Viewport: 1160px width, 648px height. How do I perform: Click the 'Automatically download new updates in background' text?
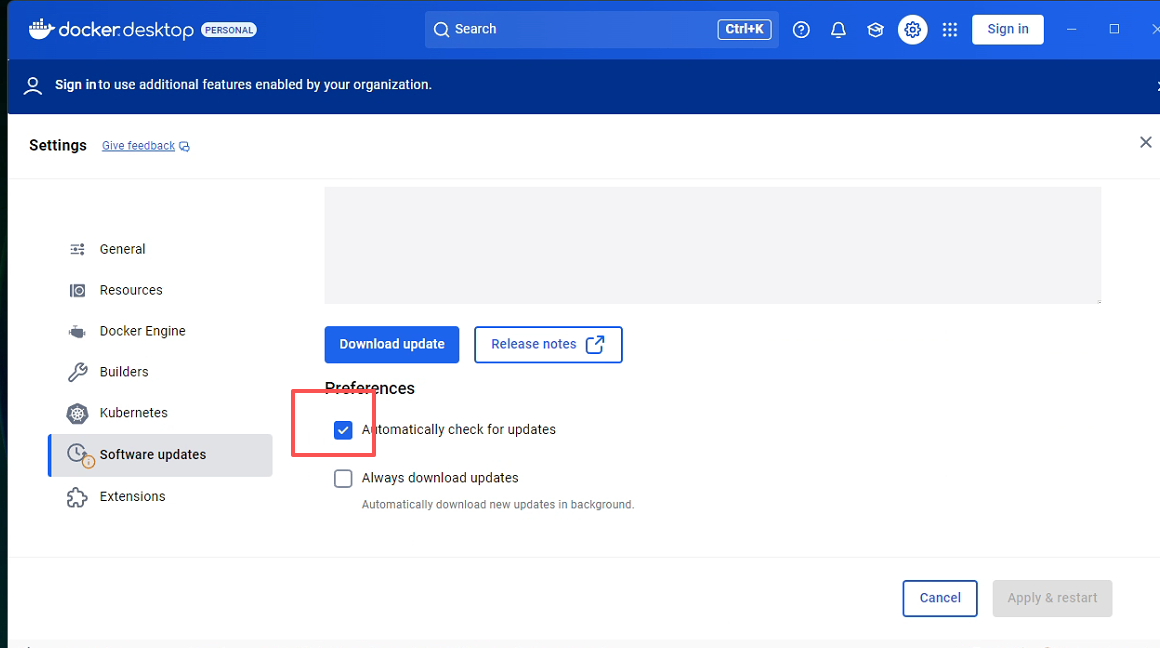click(497, 504)
